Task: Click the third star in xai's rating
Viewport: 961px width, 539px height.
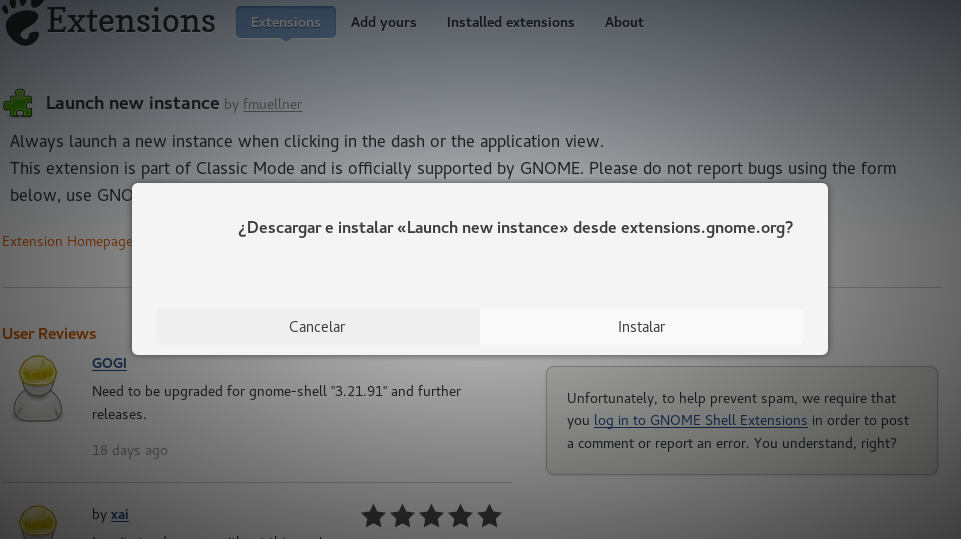Action: (431, 516)
